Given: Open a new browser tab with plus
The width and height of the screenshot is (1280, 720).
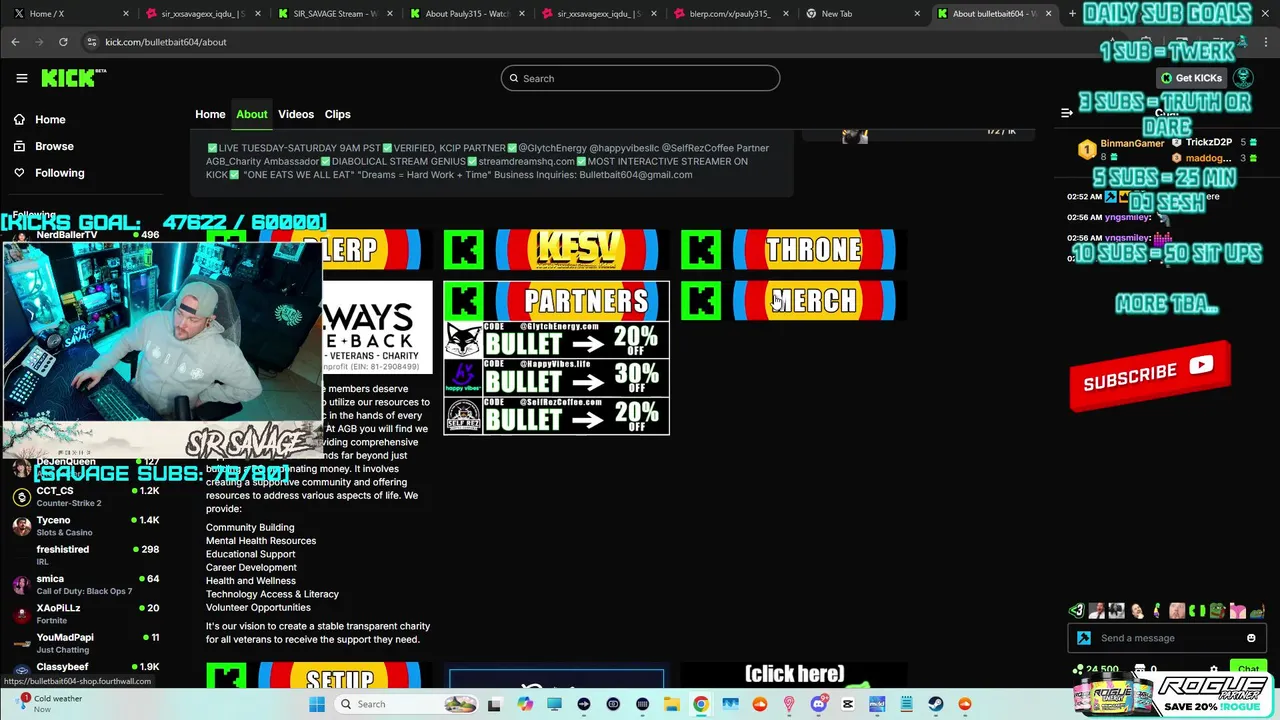Looking at the screenshot, I should (1072, 14).
